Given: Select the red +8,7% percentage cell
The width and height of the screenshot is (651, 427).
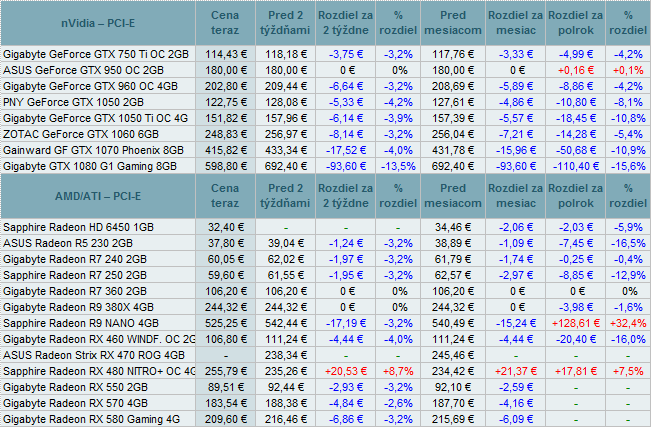Looking at the screenshot, I should coord(398,371).
